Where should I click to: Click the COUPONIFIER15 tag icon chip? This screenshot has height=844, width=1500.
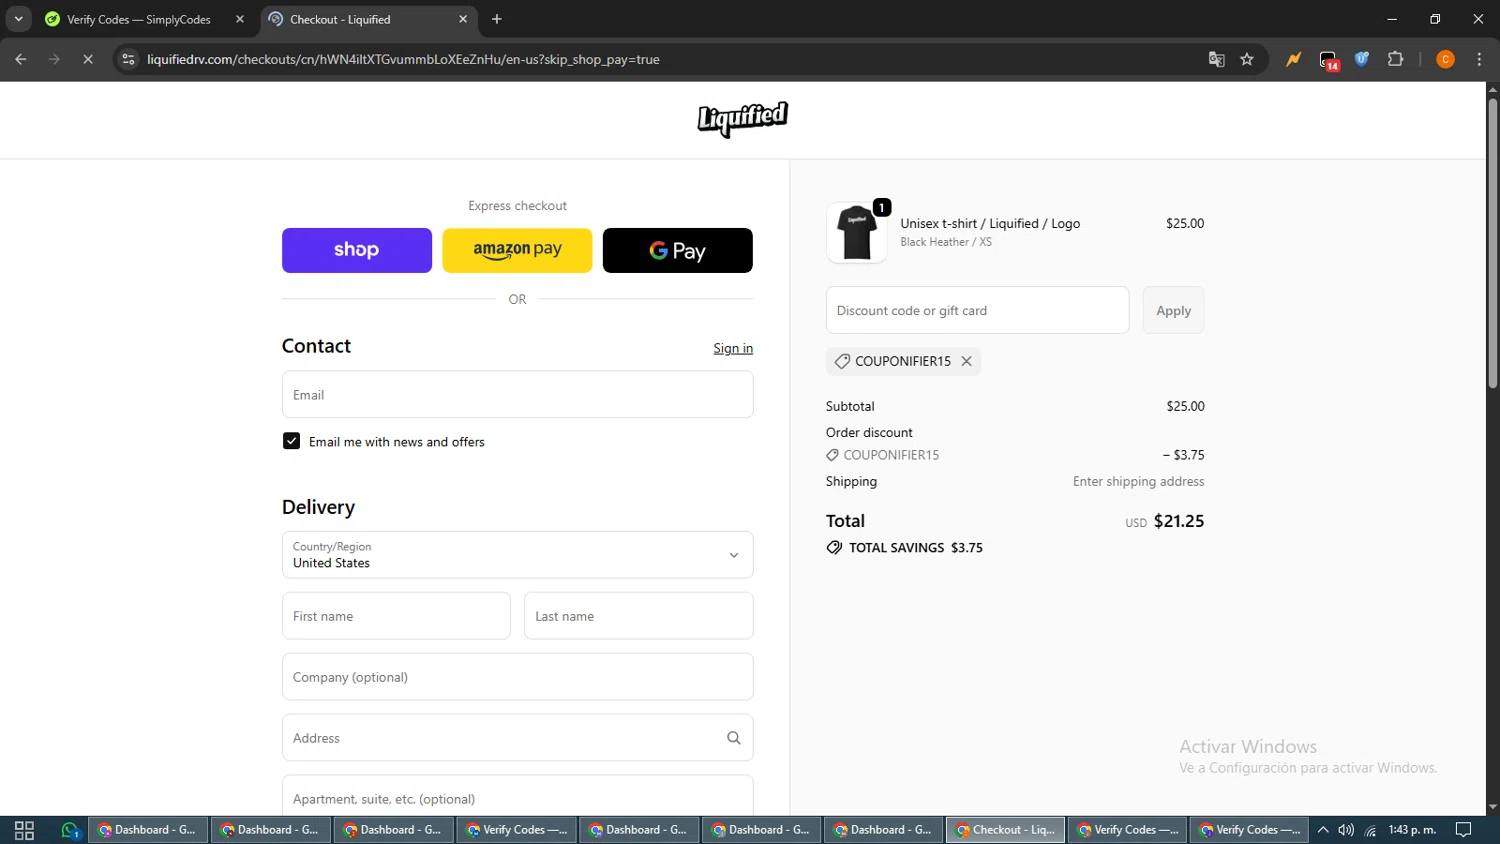842,361
